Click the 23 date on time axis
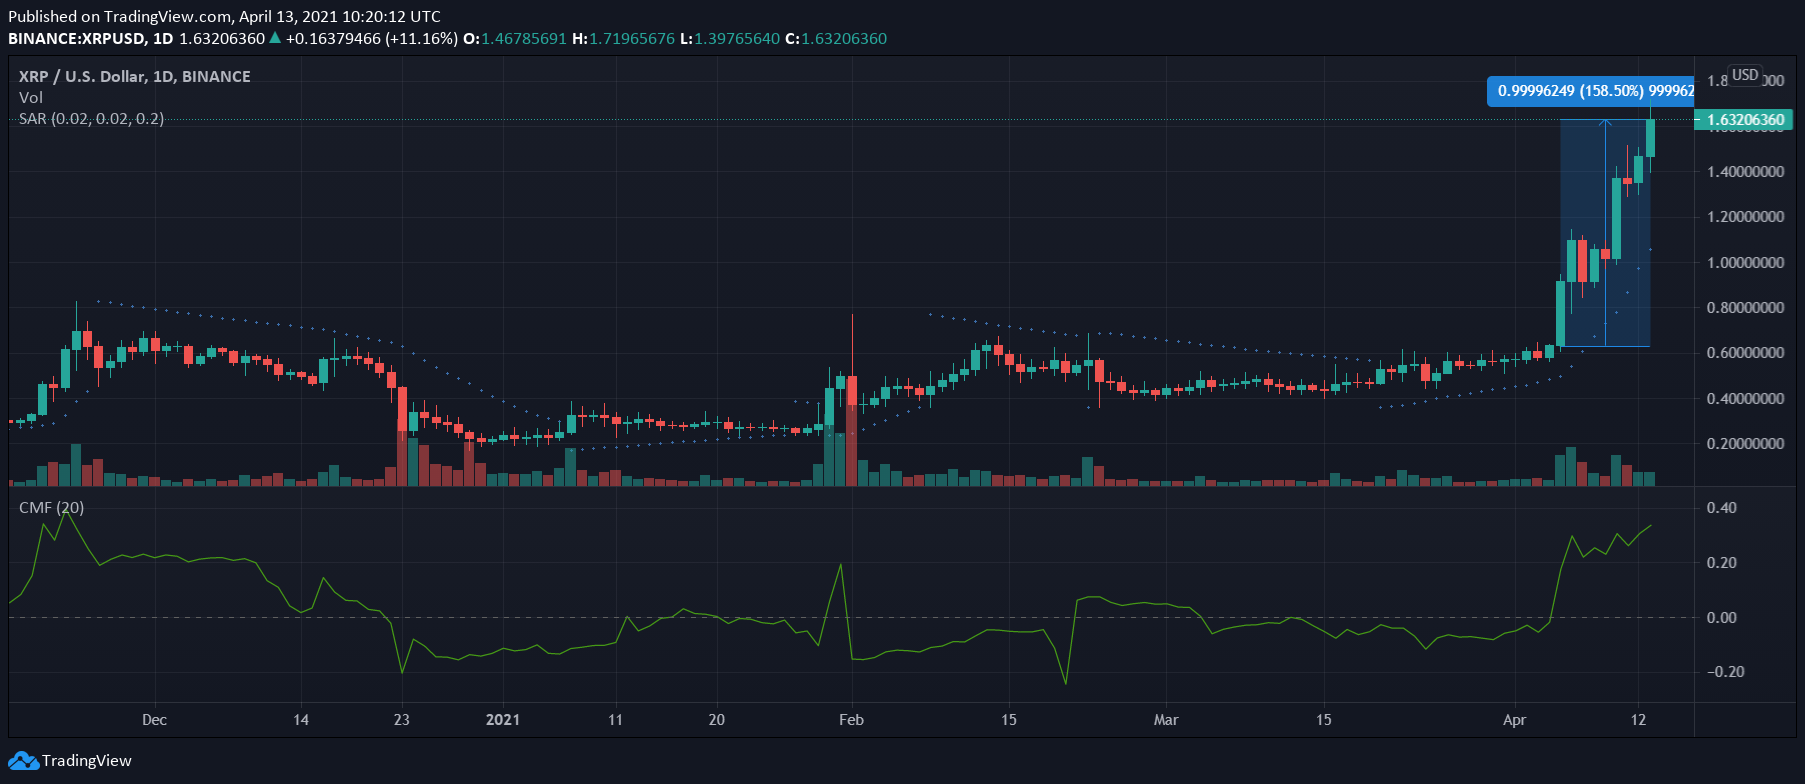Screen dimensions: 1805x784 [x=402, y=720]
